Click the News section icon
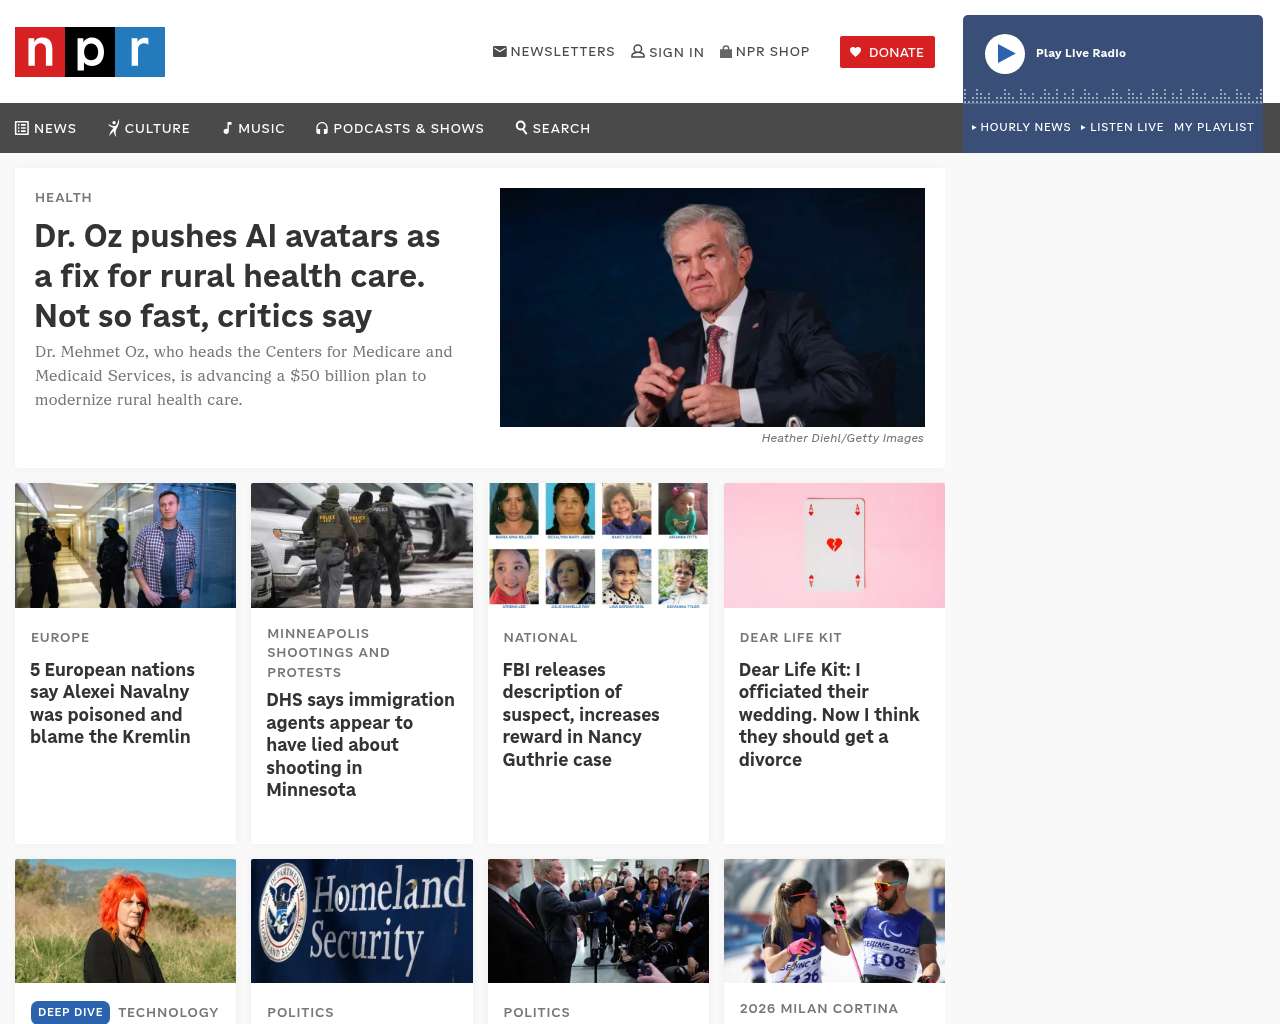 (22, 128)
